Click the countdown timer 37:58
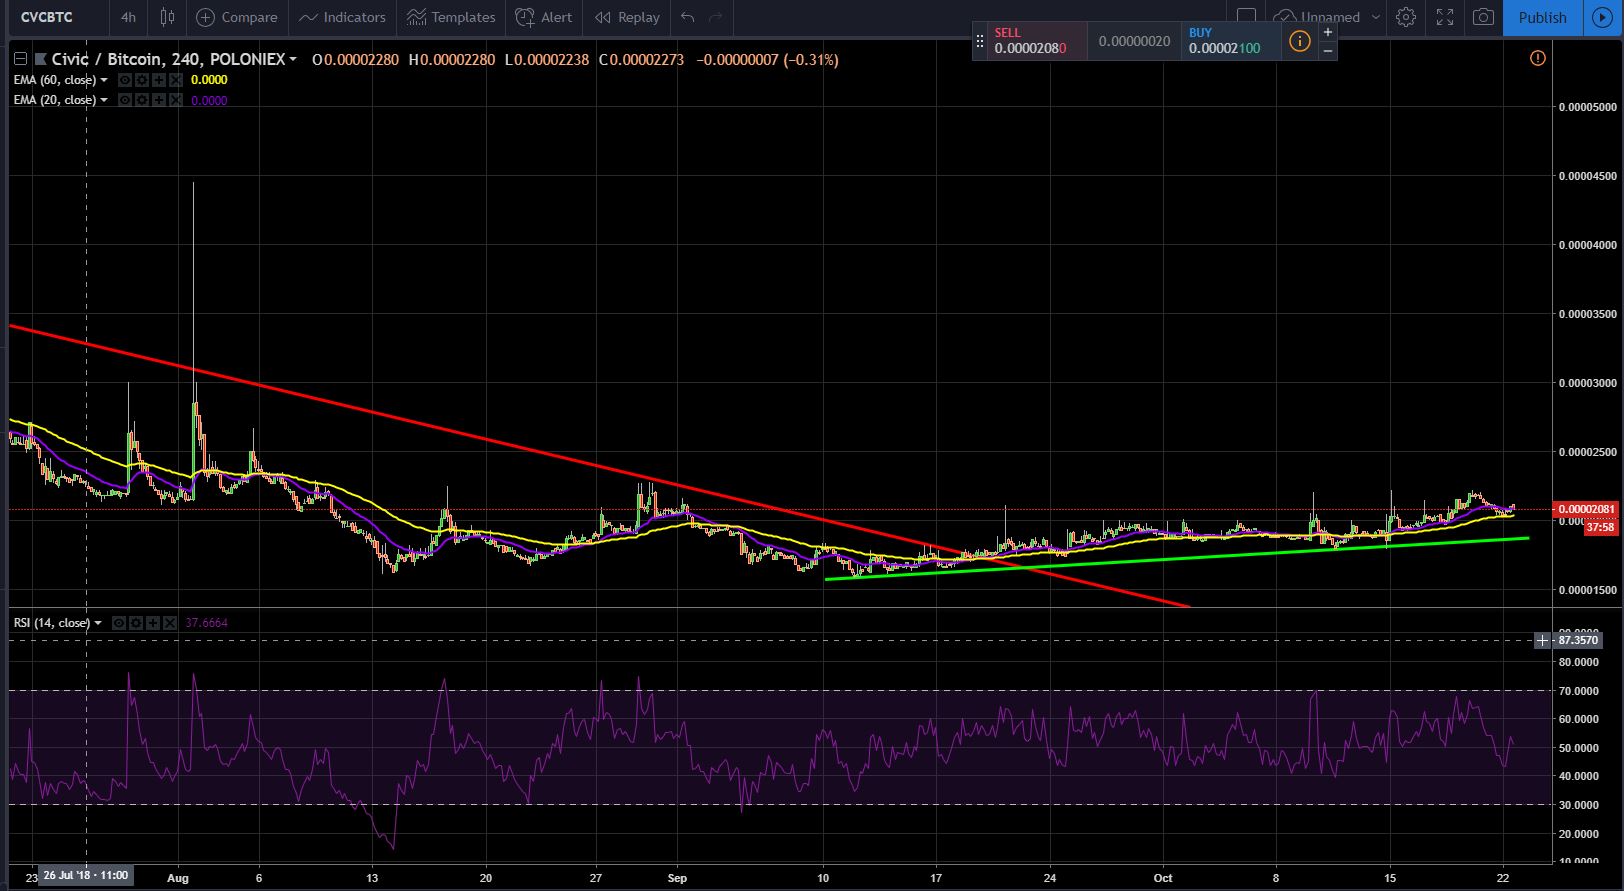This screenshot has width=1624, height=891. 1600,527
